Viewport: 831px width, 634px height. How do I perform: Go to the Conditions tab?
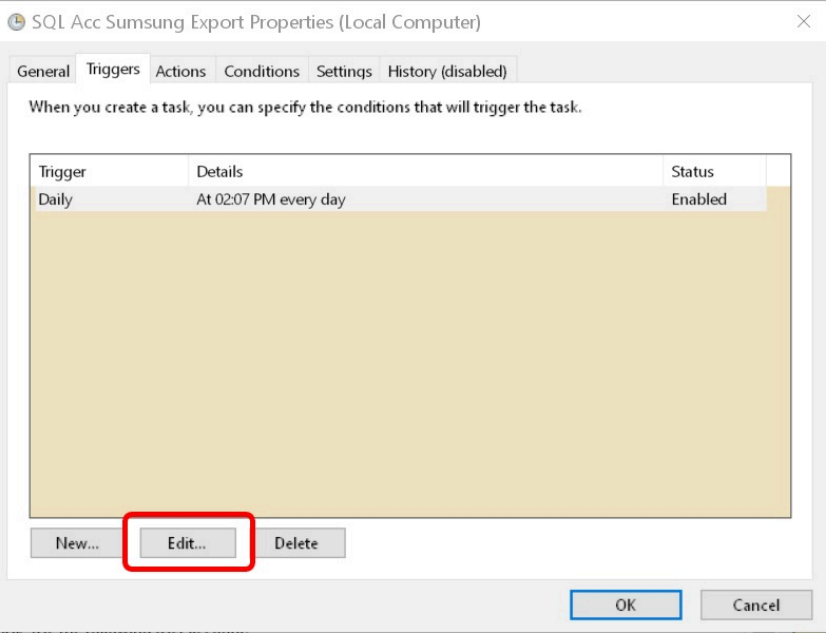261,72
